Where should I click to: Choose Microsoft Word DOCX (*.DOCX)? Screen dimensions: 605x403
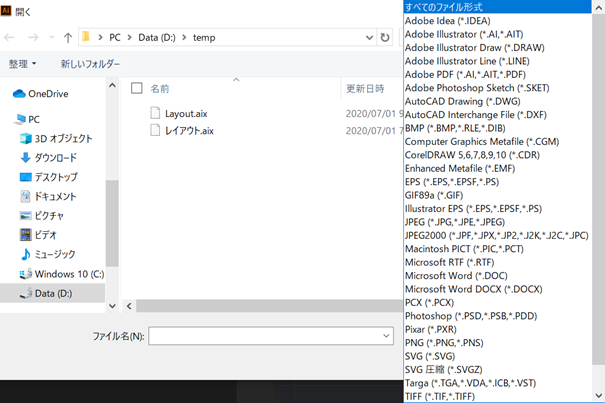pos(497,289)
